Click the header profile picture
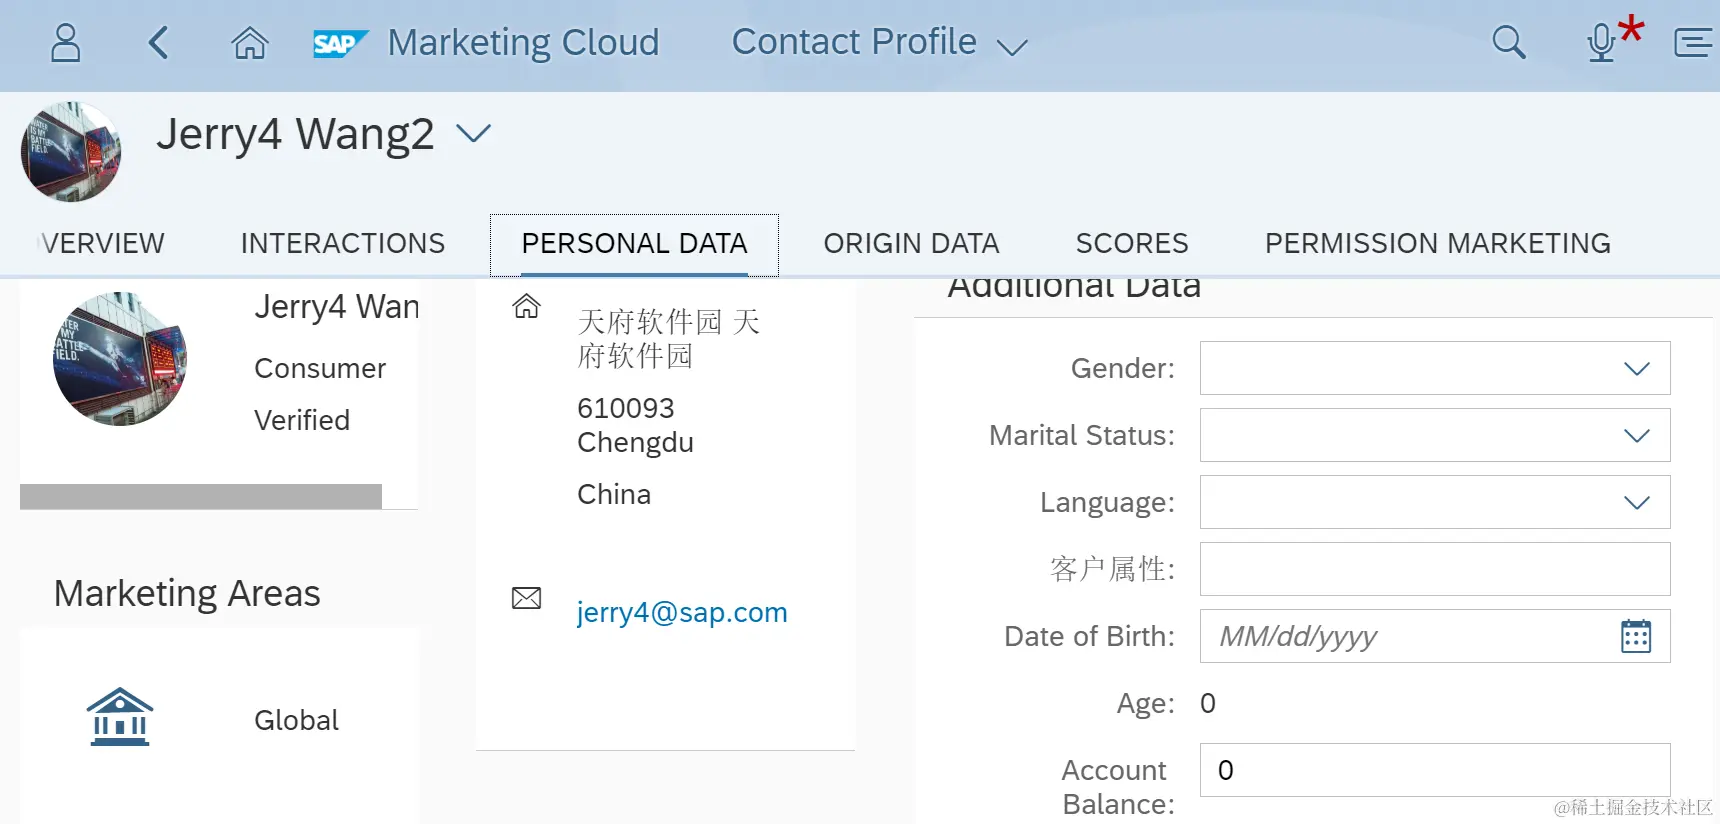Screen dimensions: 1720x824 click(x=71, y=152)
